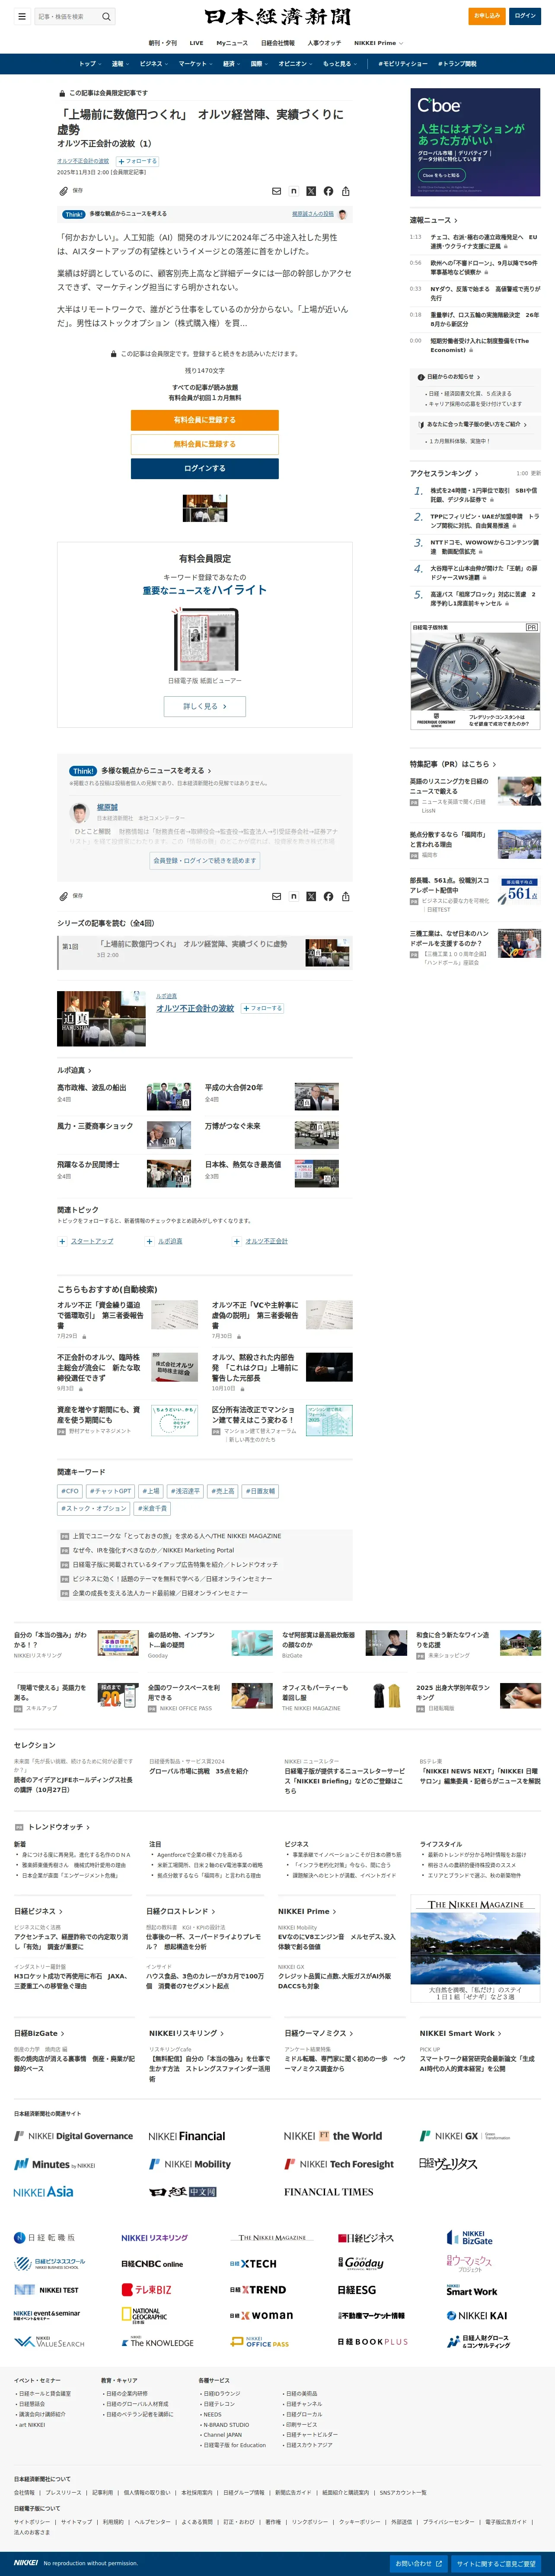Select the #ストック・オプション keyword tag
This screenshot has width=555, height=2576.
point(94,1508)
